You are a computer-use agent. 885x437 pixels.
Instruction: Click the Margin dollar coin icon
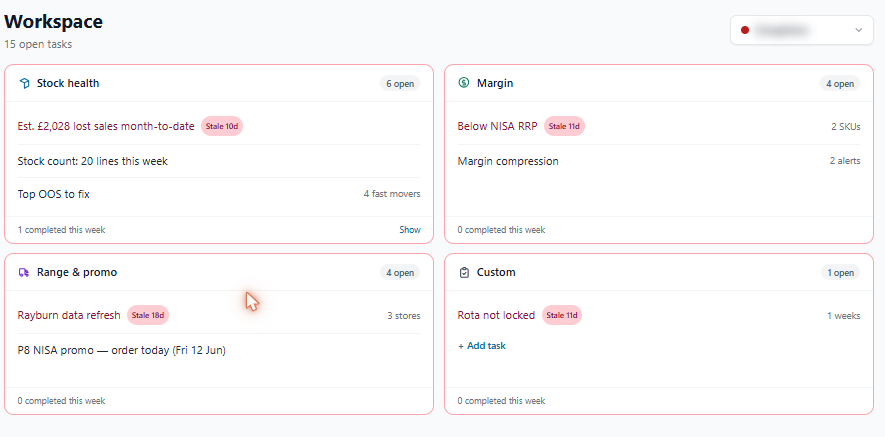pyautogui.click(x=464, y=83)
